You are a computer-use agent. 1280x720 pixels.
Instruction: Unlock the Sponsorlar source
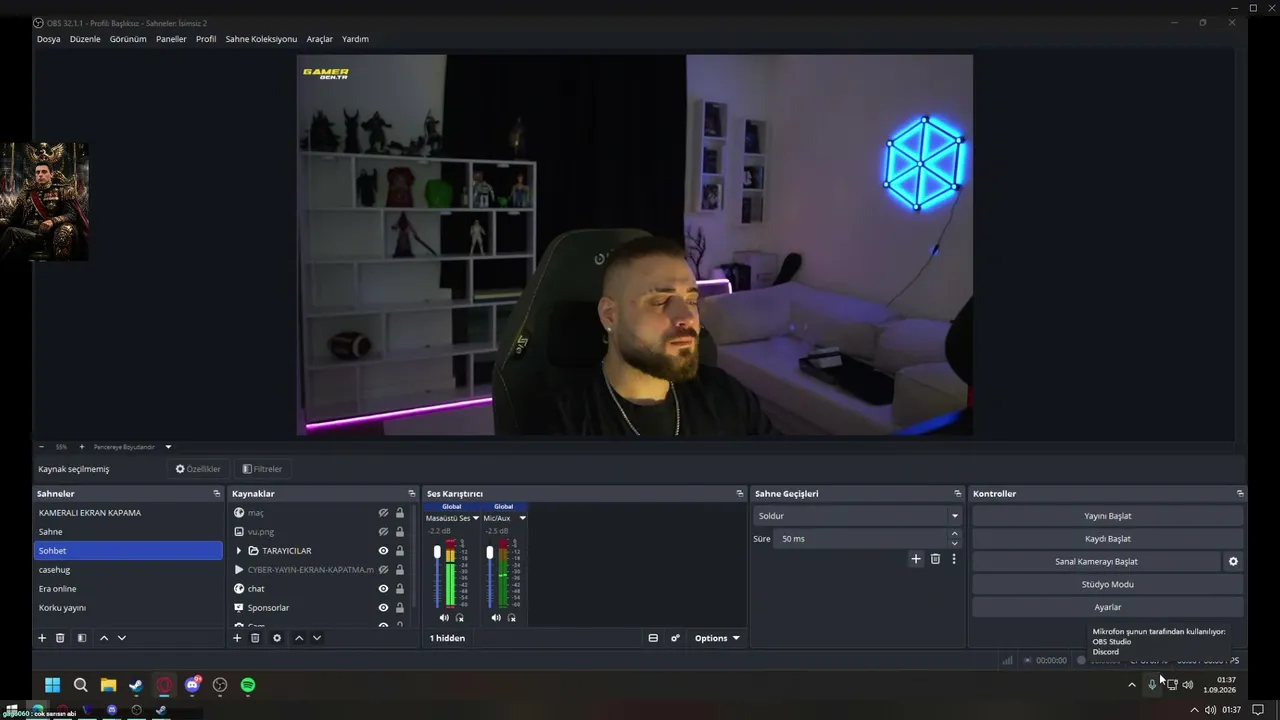pos(400,608)
